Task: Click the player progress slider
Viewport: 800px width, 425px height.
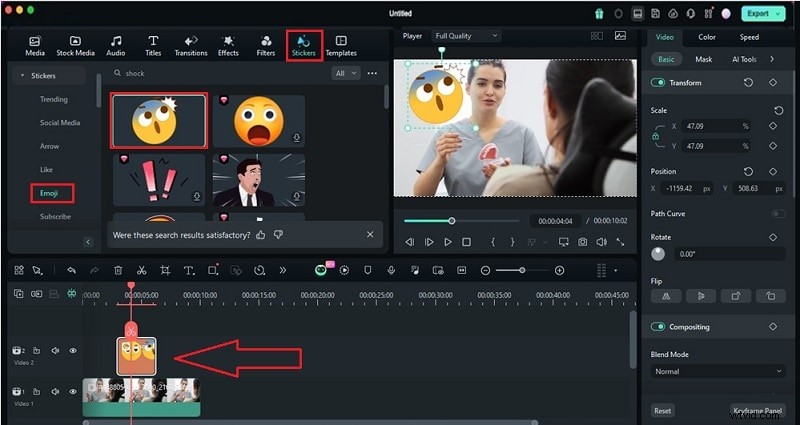Action: (461, 221)
